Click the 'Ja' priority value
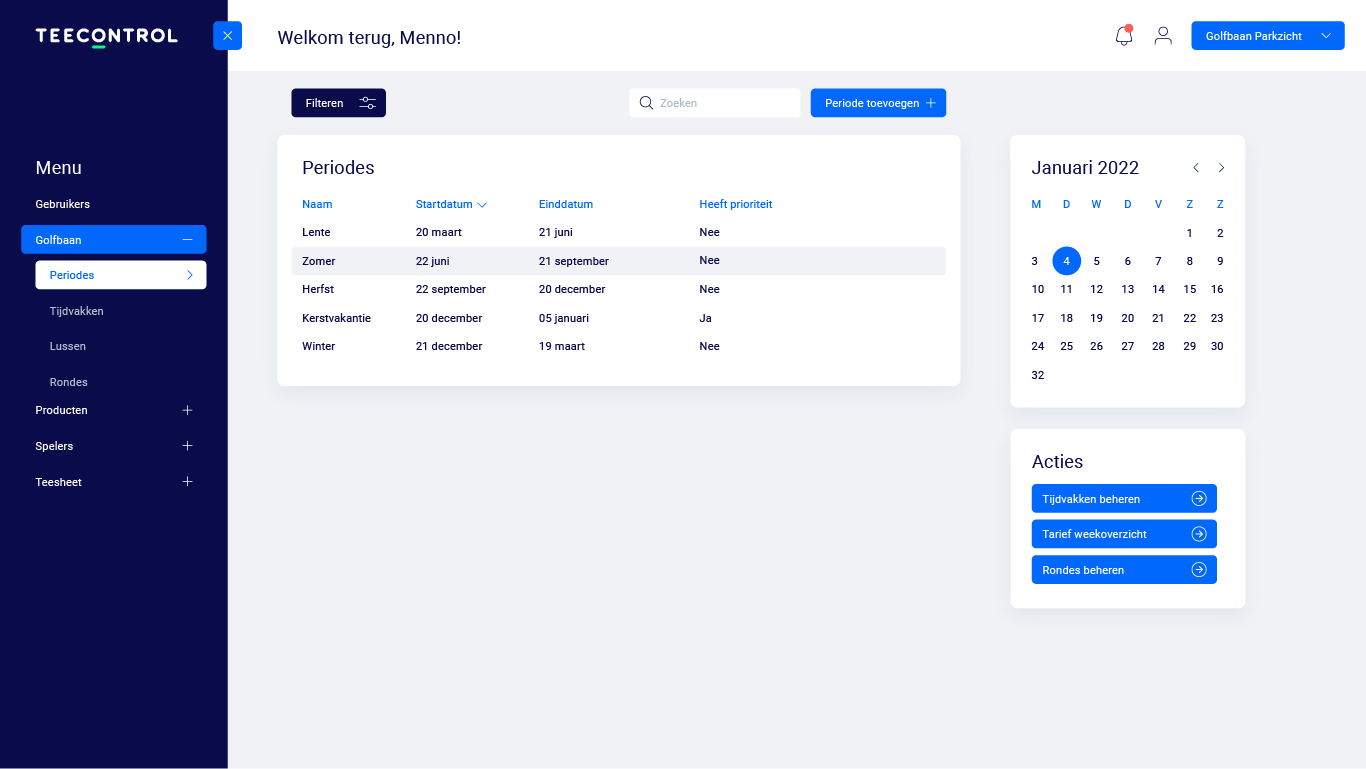Viewport: 1366px width, 769px height. point(705,318)
